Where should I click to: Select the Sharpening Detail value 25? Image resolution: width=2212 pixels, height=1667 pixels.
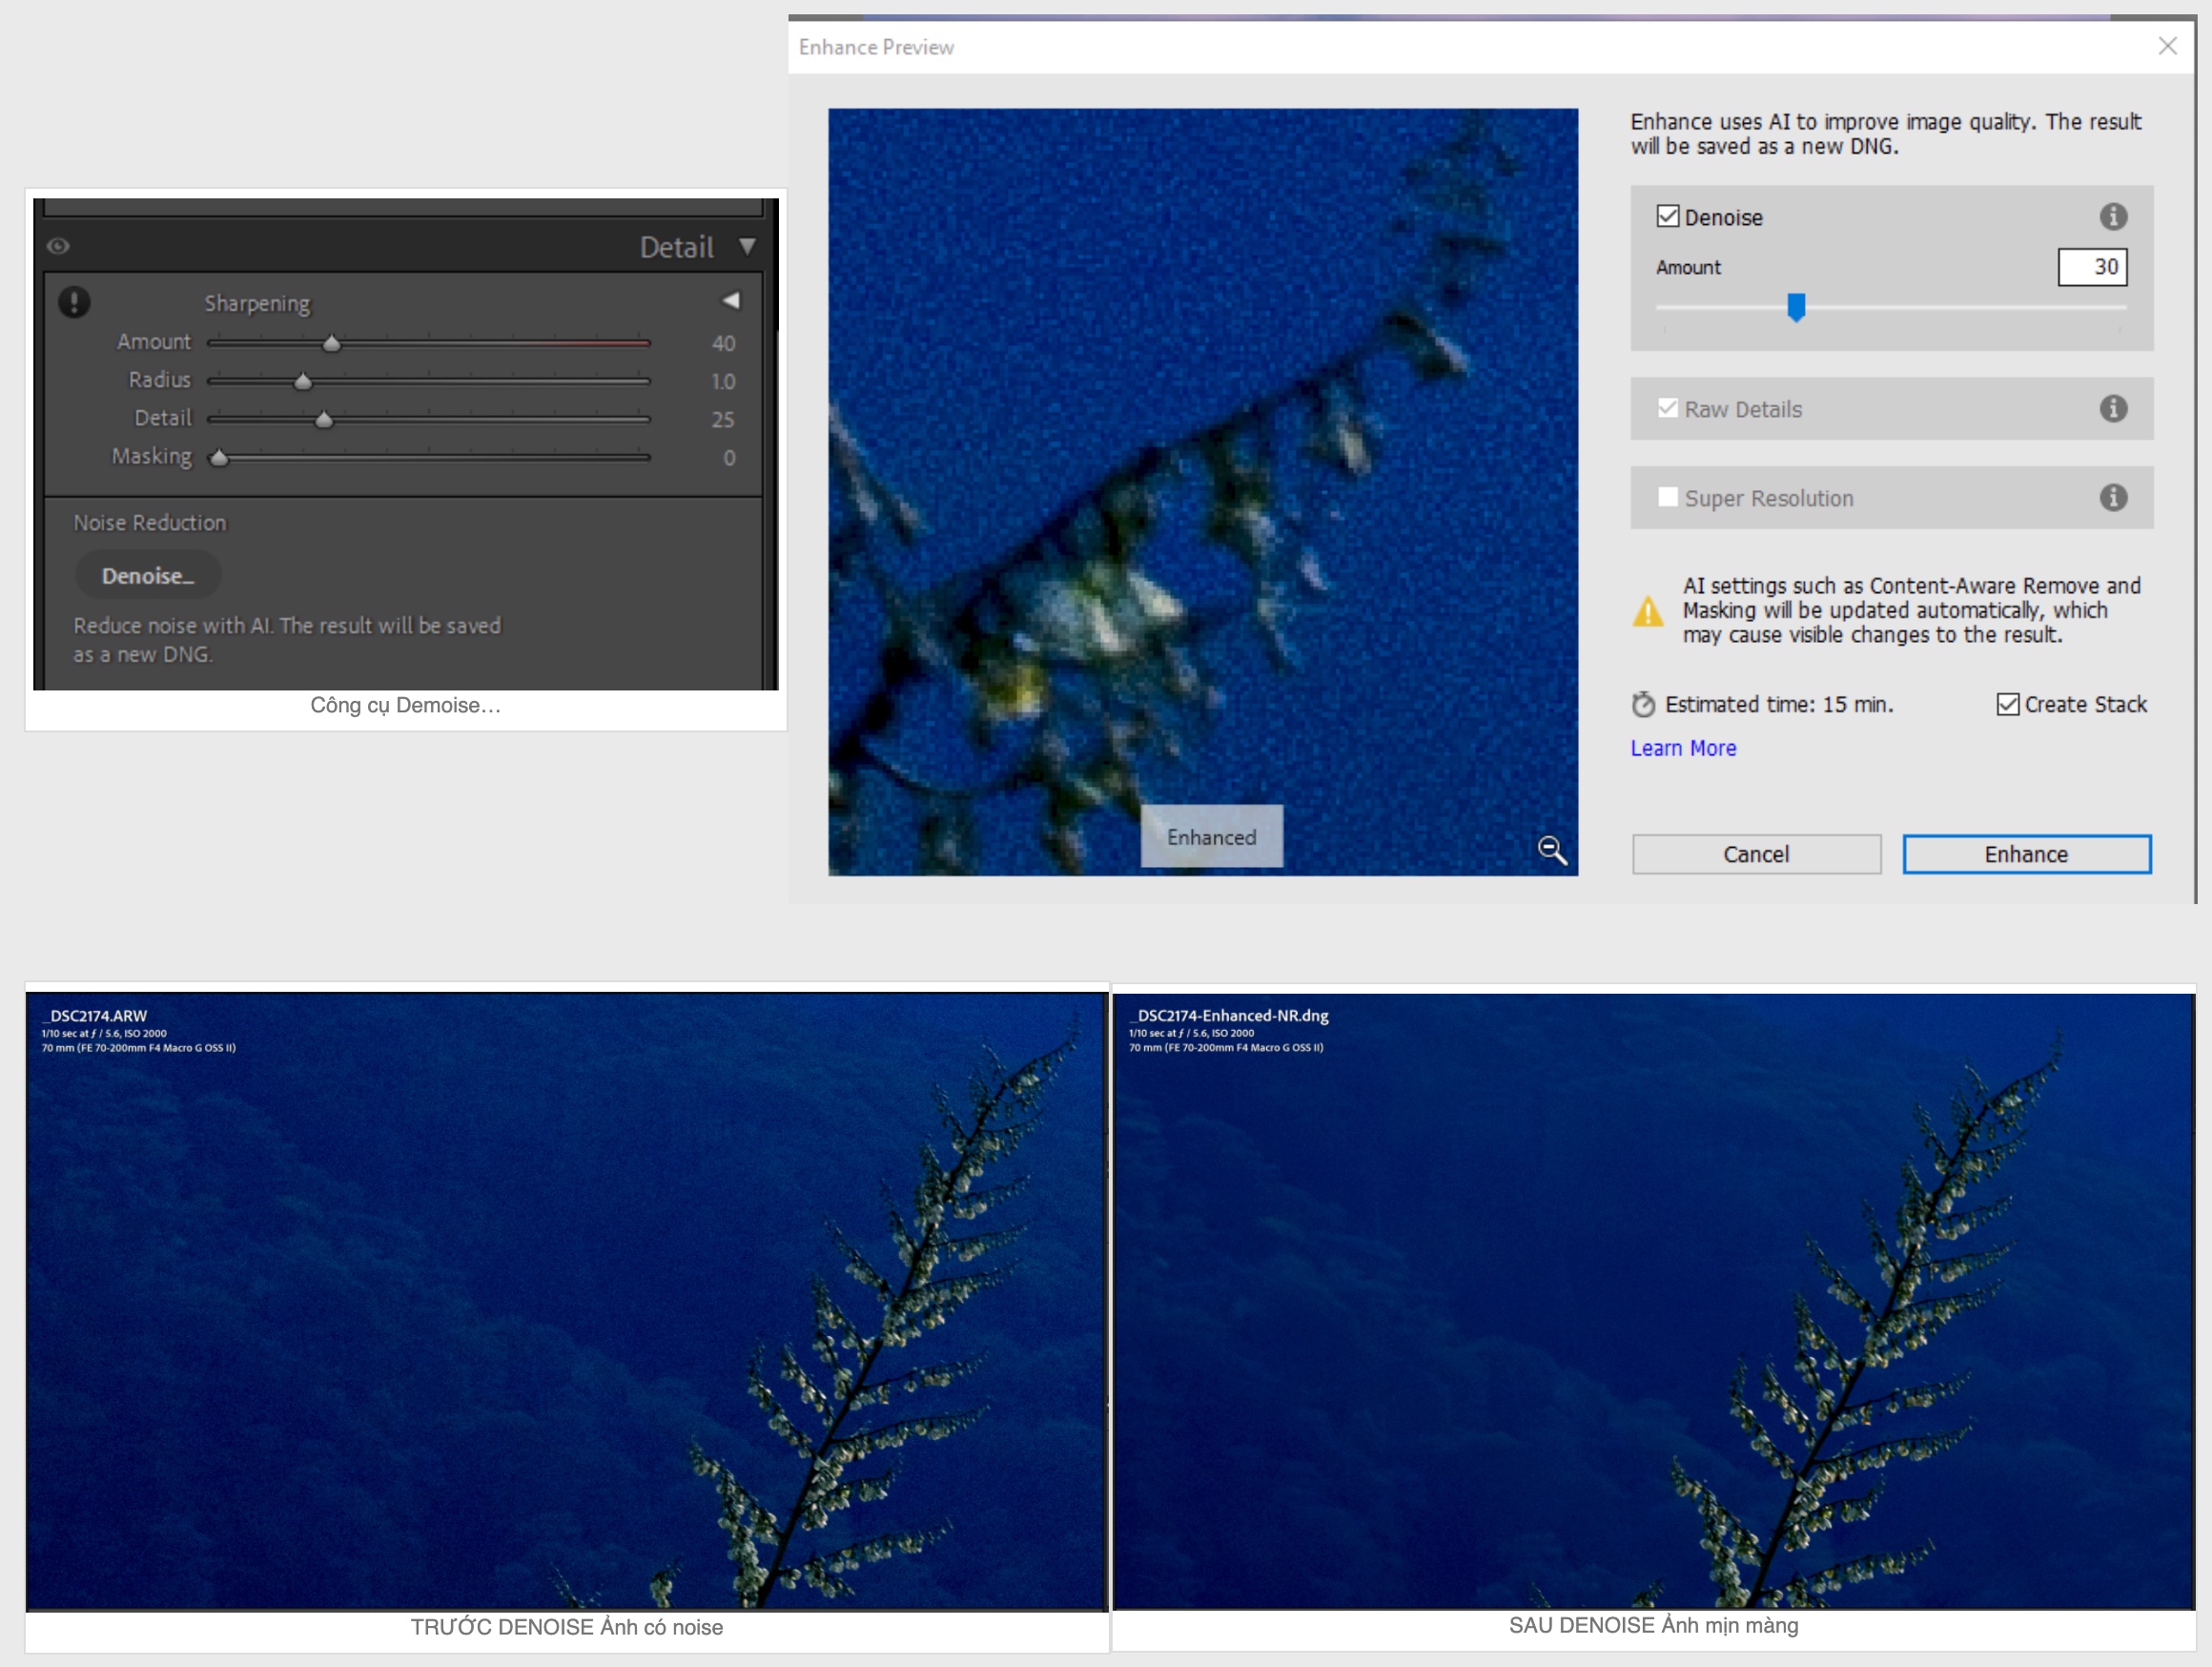point(723,419)
